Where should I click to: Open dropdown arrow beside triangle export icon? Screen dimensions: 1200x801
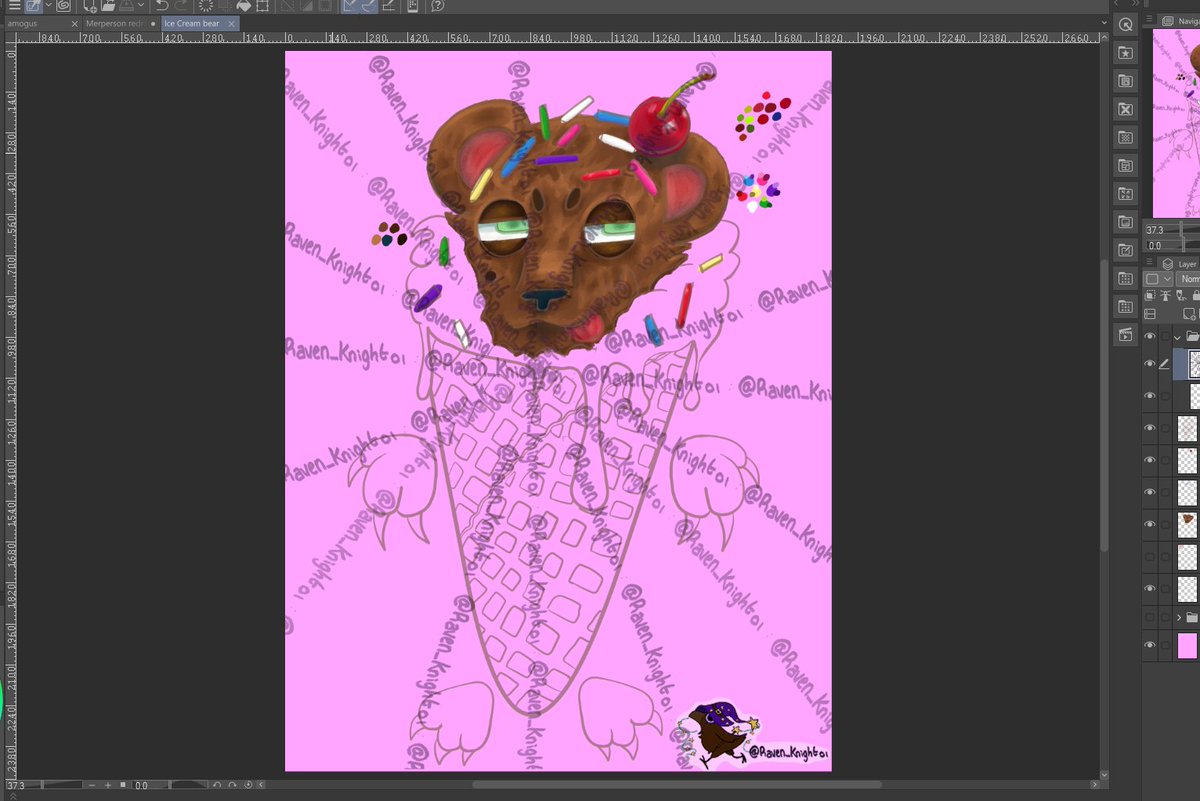coord(141,6)
